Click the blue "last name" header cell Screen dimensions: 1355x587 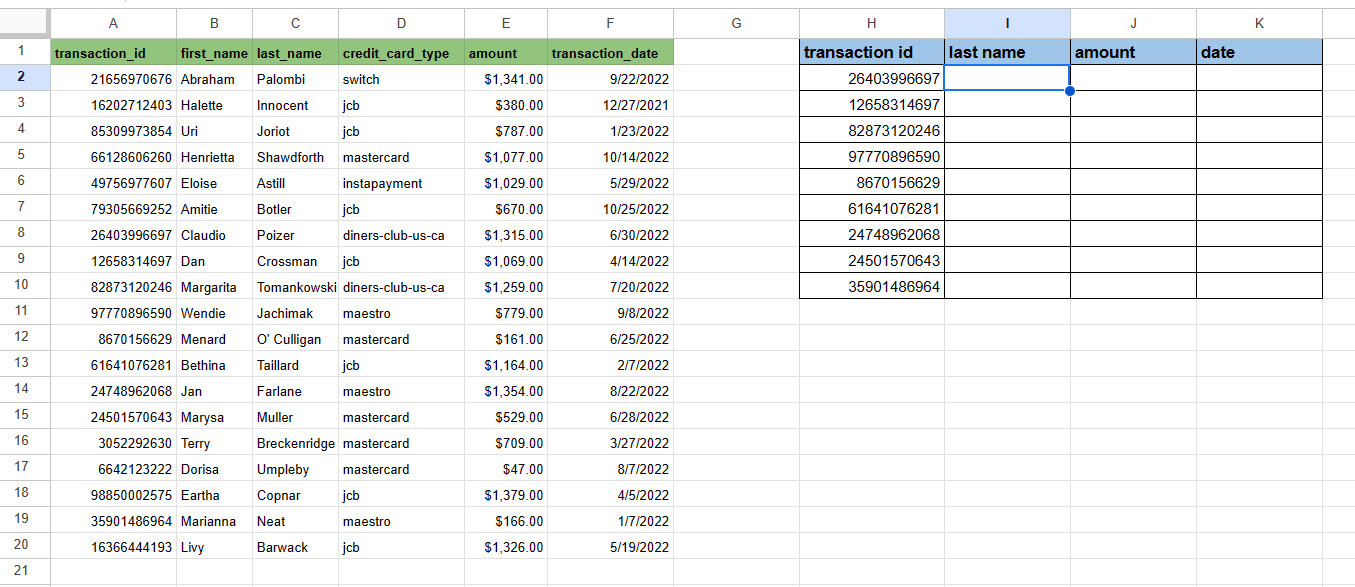(x=1007, y=52)
